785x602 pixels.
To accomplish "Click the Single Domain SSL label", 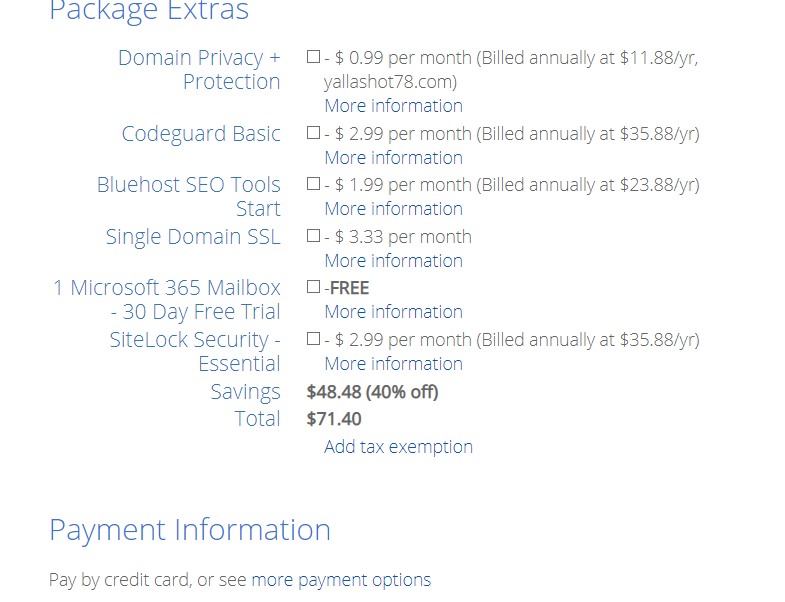I will 193,237.
